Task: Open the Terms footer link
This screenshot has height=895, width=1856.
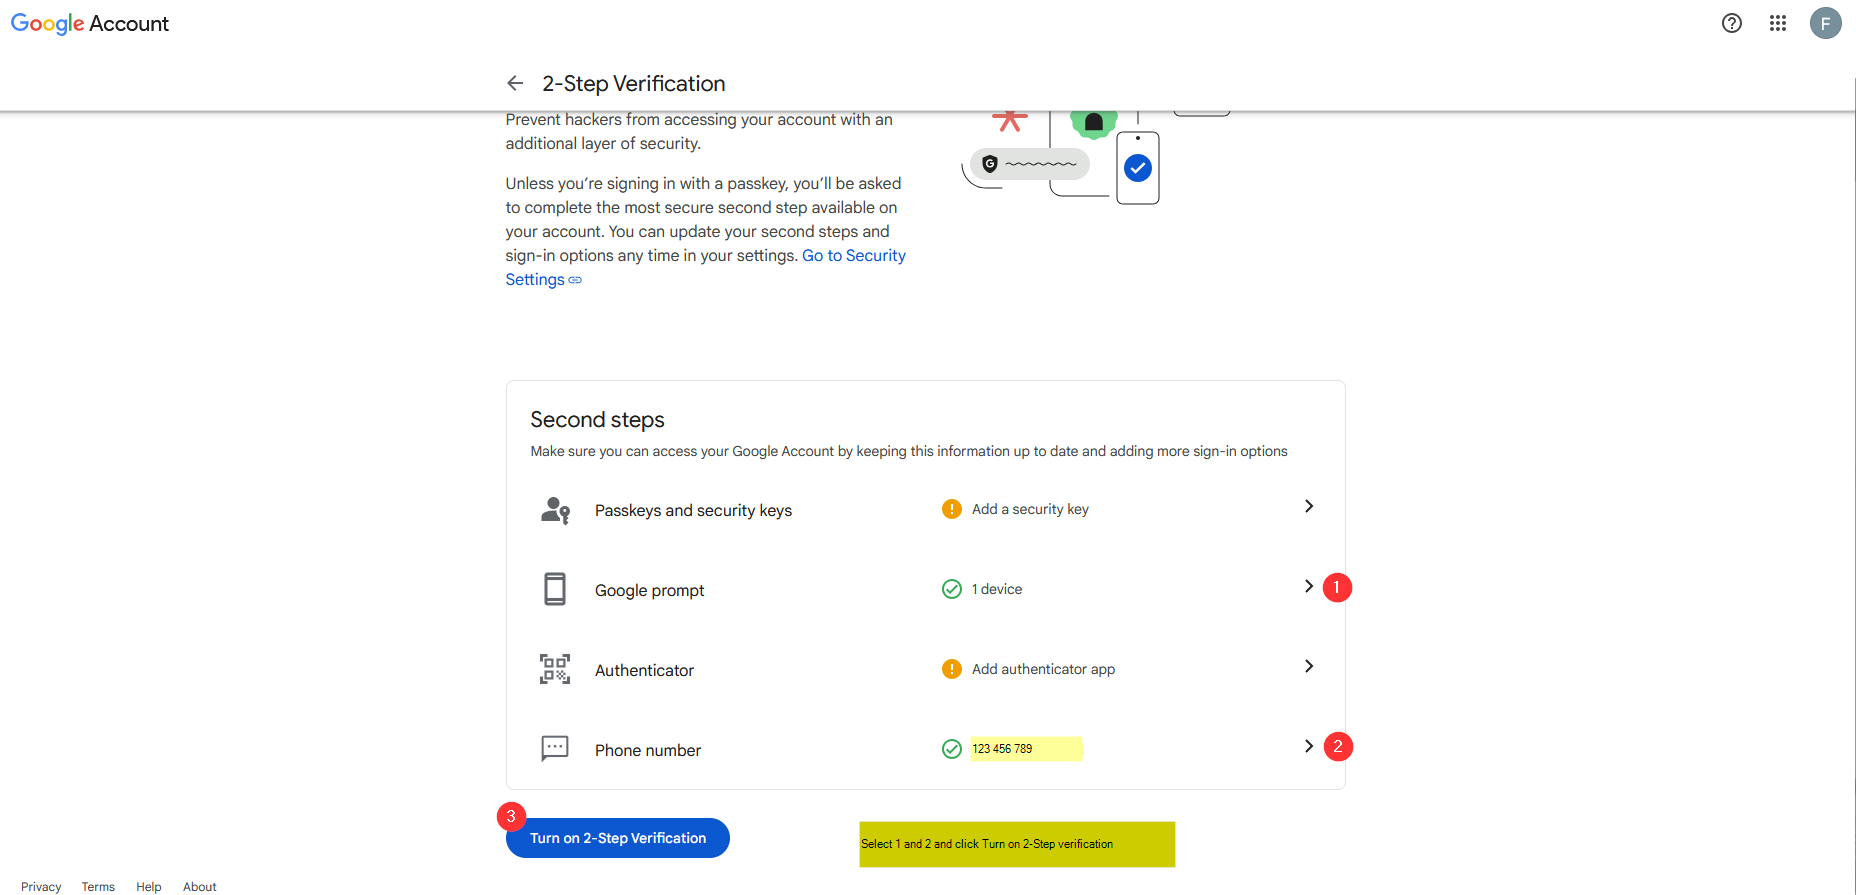Action: (98, 887)
